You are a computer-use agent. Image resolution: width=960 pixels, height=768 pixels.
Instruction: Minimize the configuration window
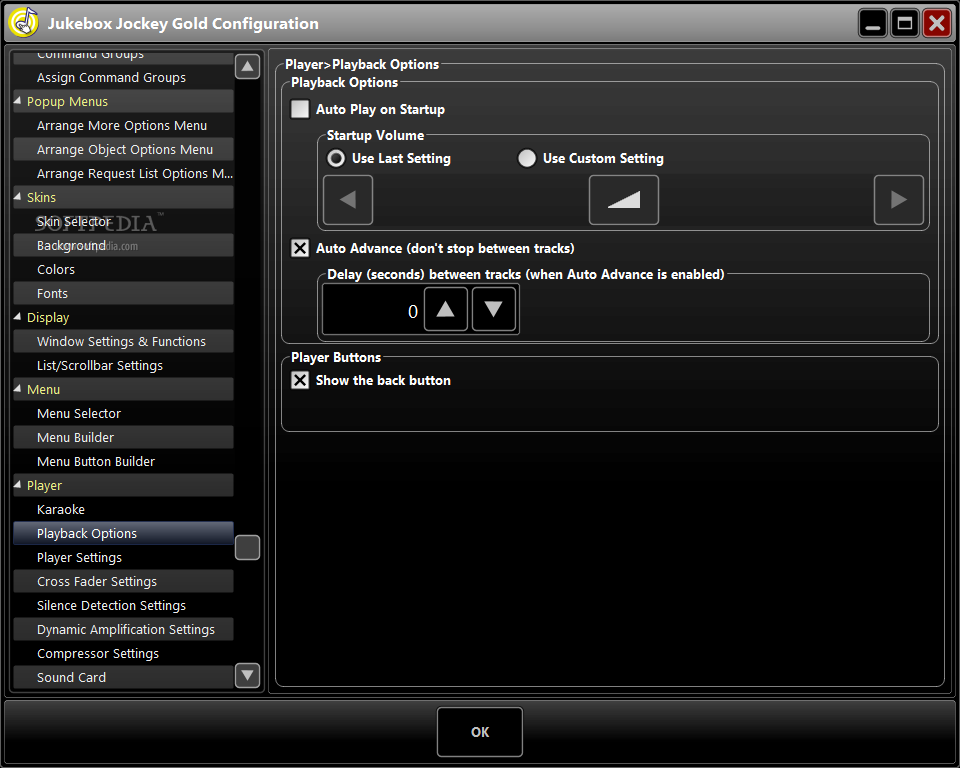point(873,23)
